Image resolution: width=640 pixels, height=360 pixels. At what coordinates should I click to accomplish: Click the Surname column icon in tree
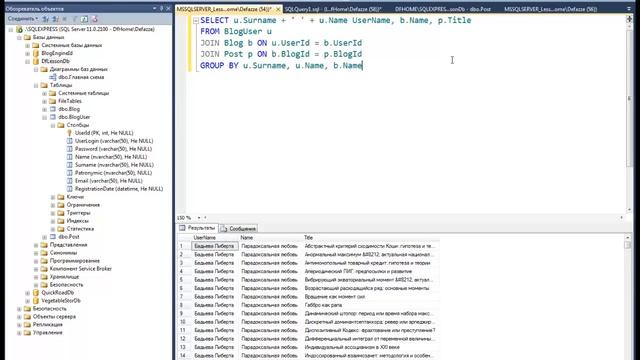(x=69, y=165)
